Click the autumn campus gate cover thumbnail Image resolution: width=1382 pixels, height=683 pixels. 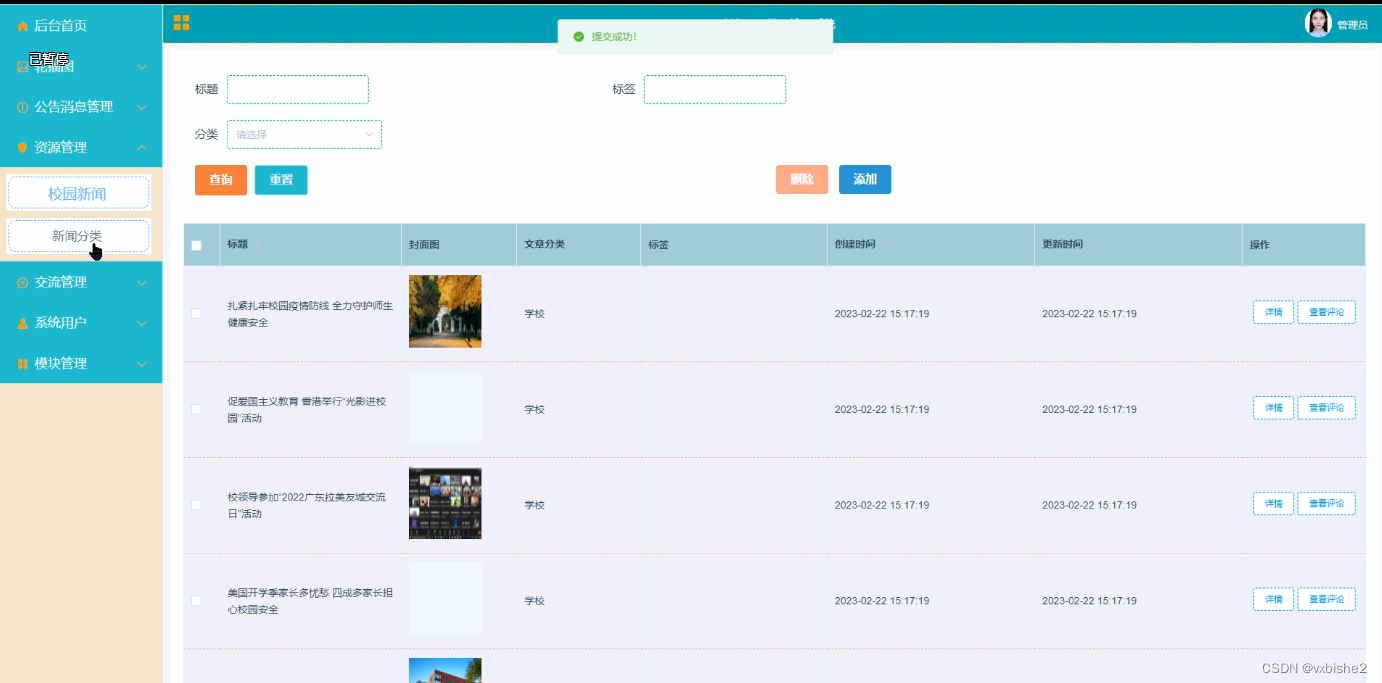click(445, 311)
